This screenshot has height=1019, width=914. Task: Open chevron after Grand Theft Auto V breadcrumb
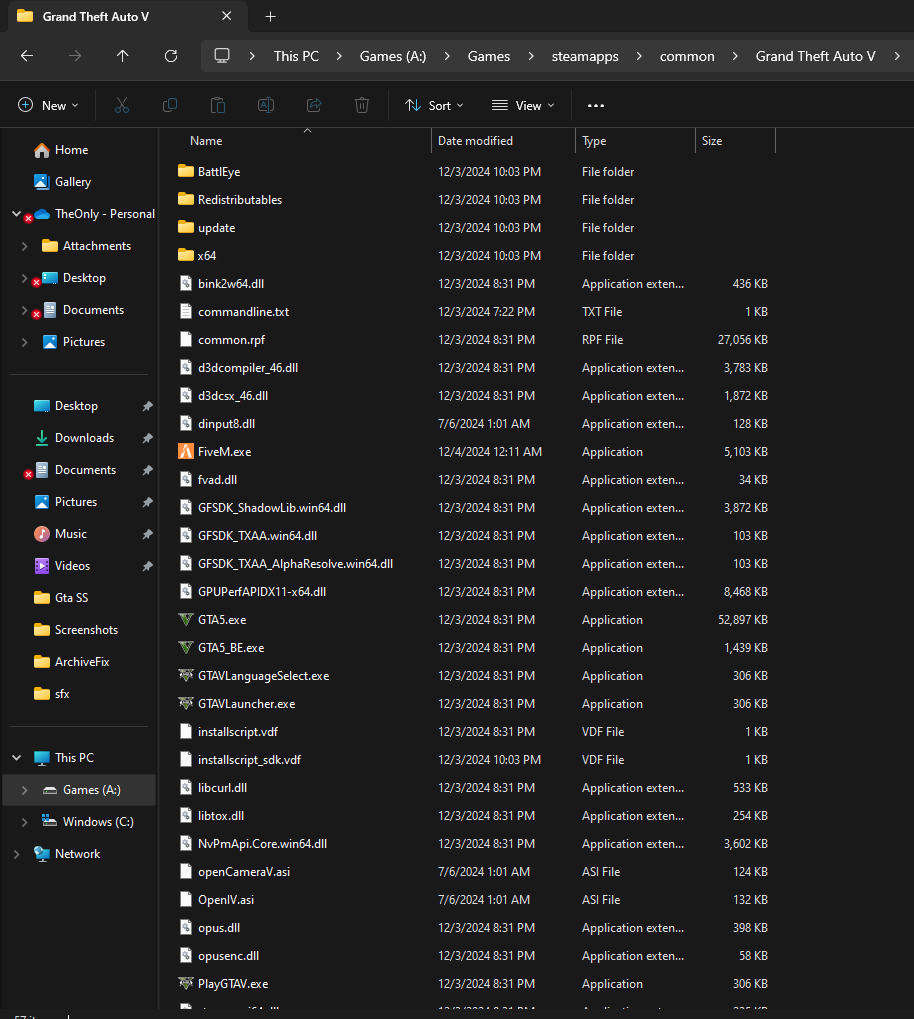tap(897, 57)
